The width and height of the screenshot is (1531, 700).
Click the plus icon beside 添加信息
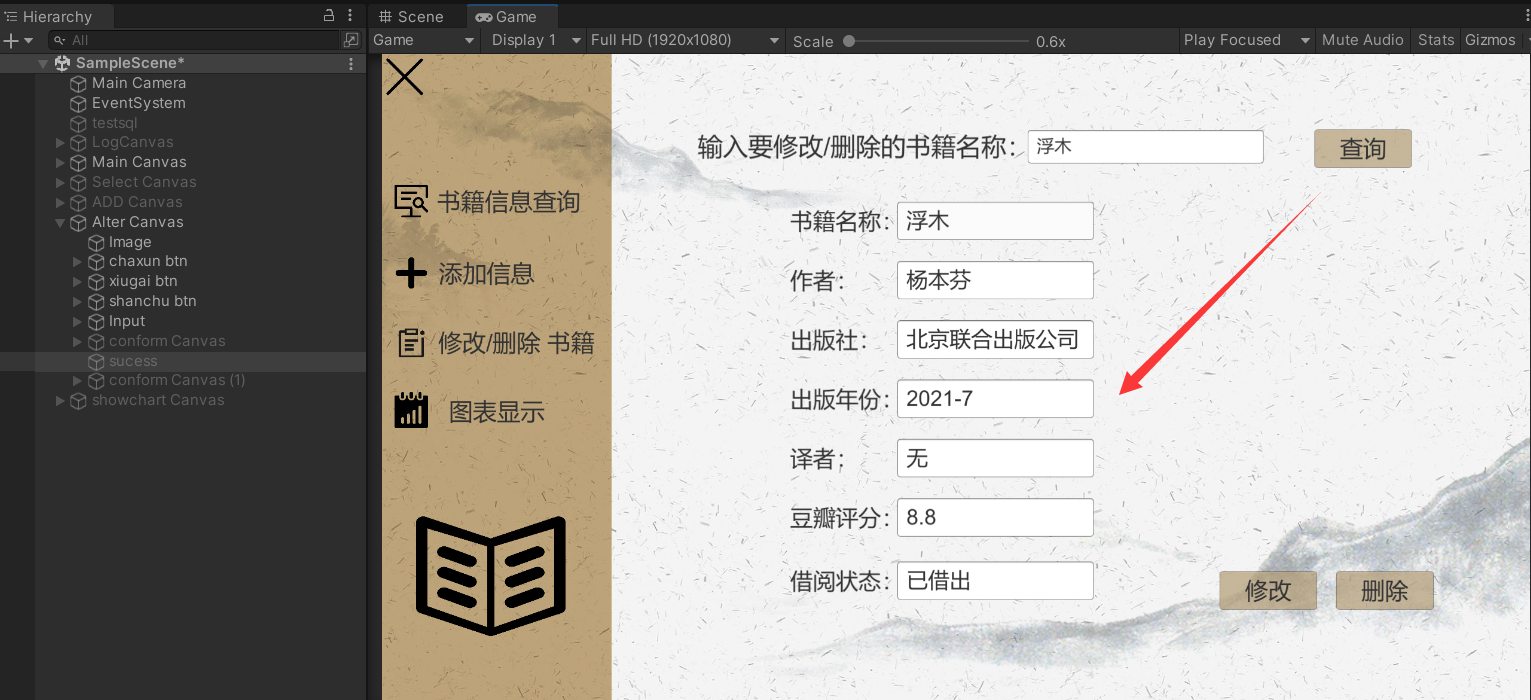click(x=411, y=273)
